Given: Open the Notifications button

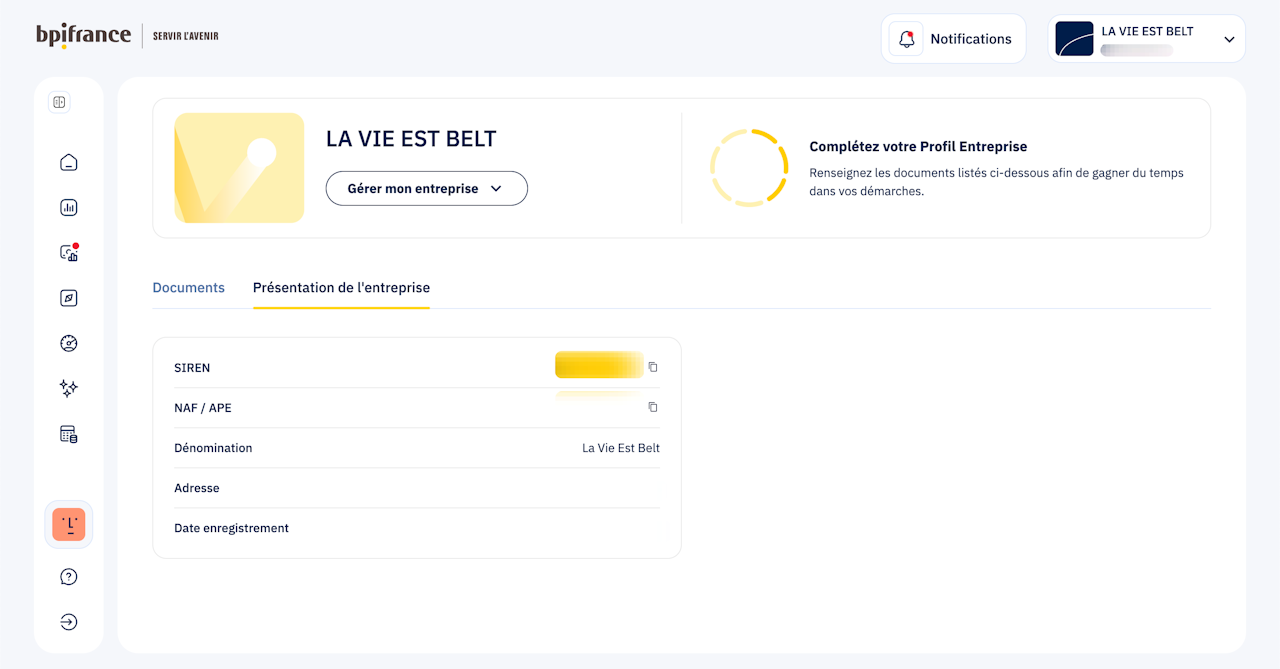Looking at the screenshot, I should tap(953, 39).
